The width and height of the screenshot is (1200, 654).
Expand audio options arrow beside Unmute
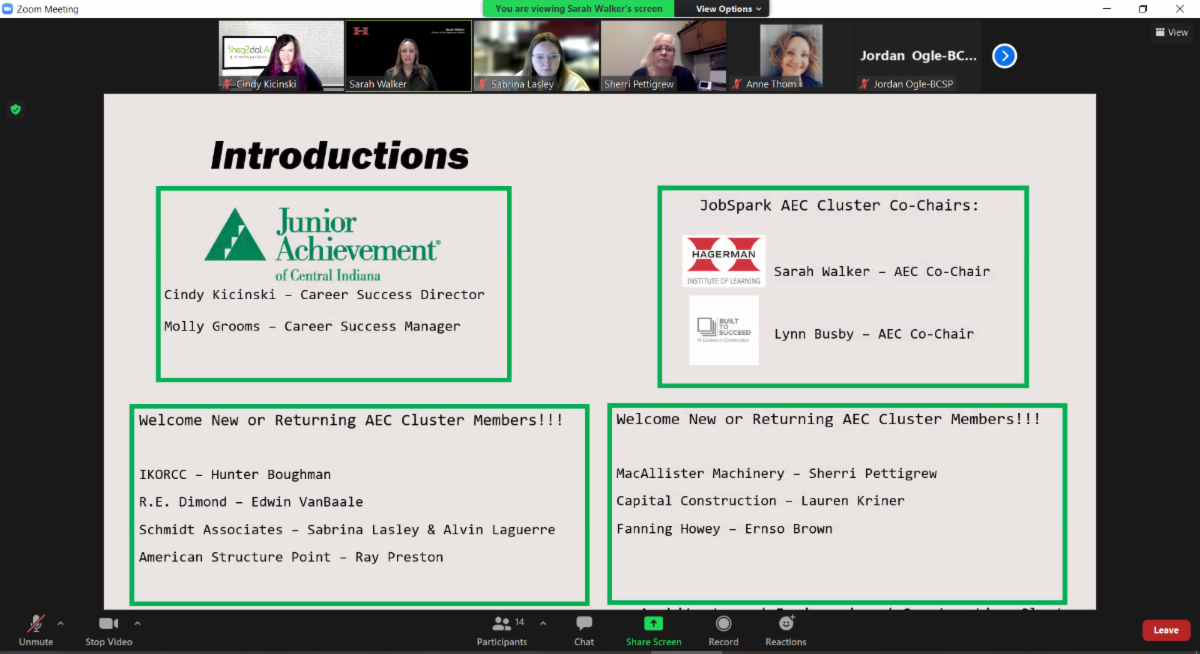click(x=61, y=623)
